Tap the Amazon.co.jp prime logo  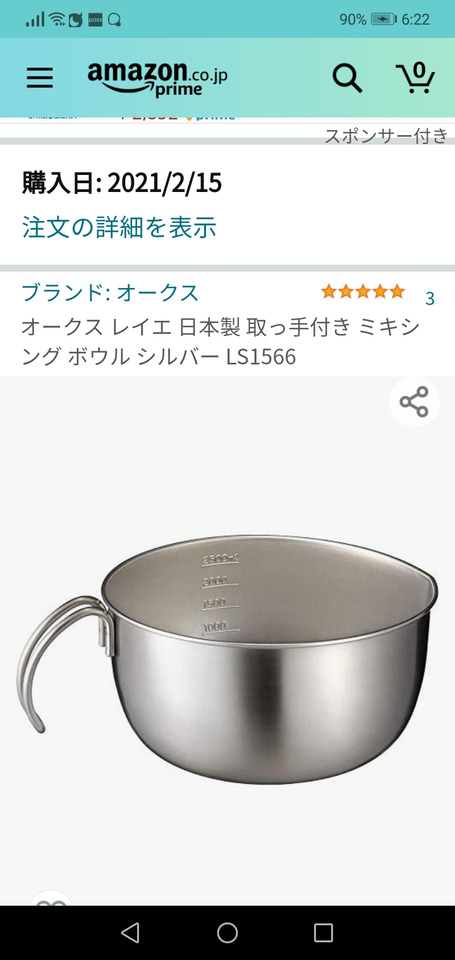157,78
